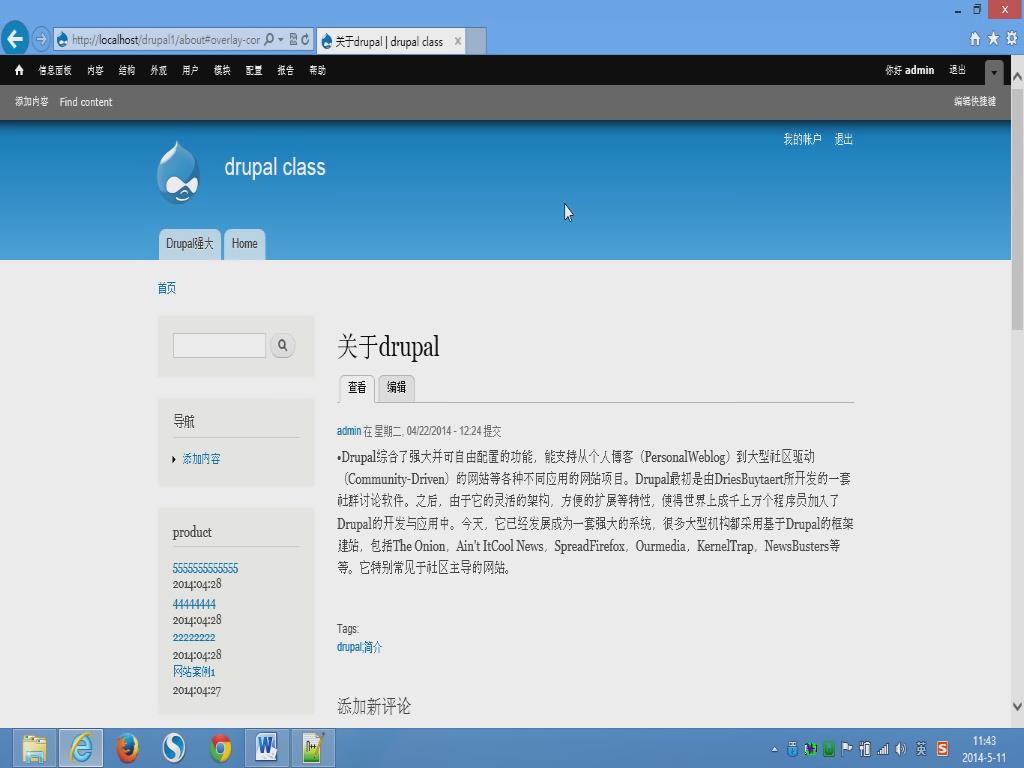Select the Home main menu tab

point(245,244)
